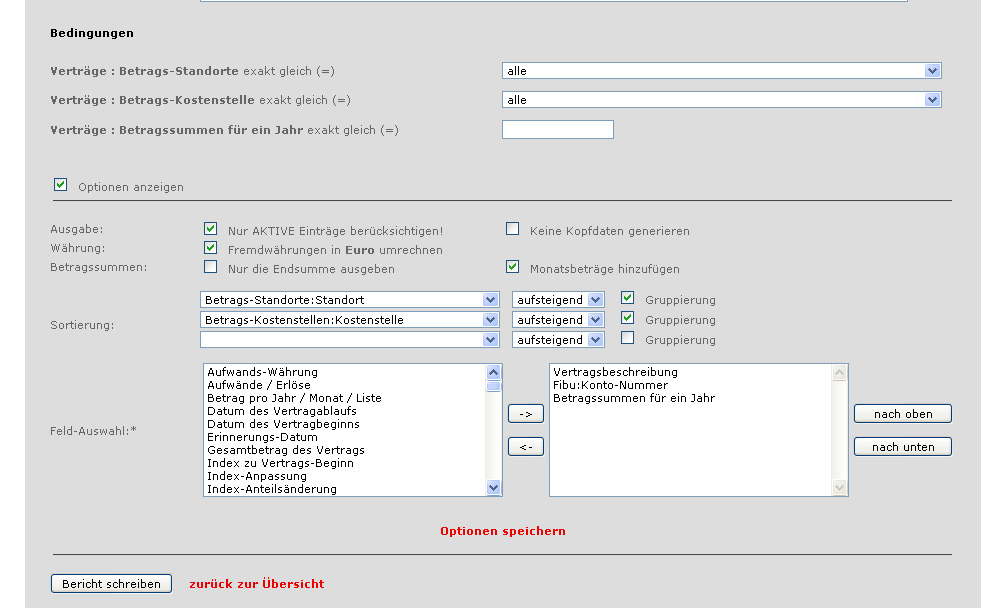Enable 'Nur die Endsumme ausgeben'
Viewport: 1007px width, 608px height.
210,267
